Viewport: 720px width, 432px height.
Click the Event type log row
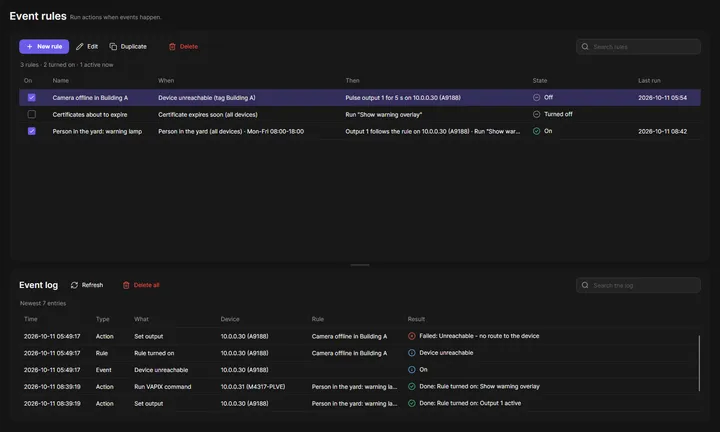[x=360, y=370]
